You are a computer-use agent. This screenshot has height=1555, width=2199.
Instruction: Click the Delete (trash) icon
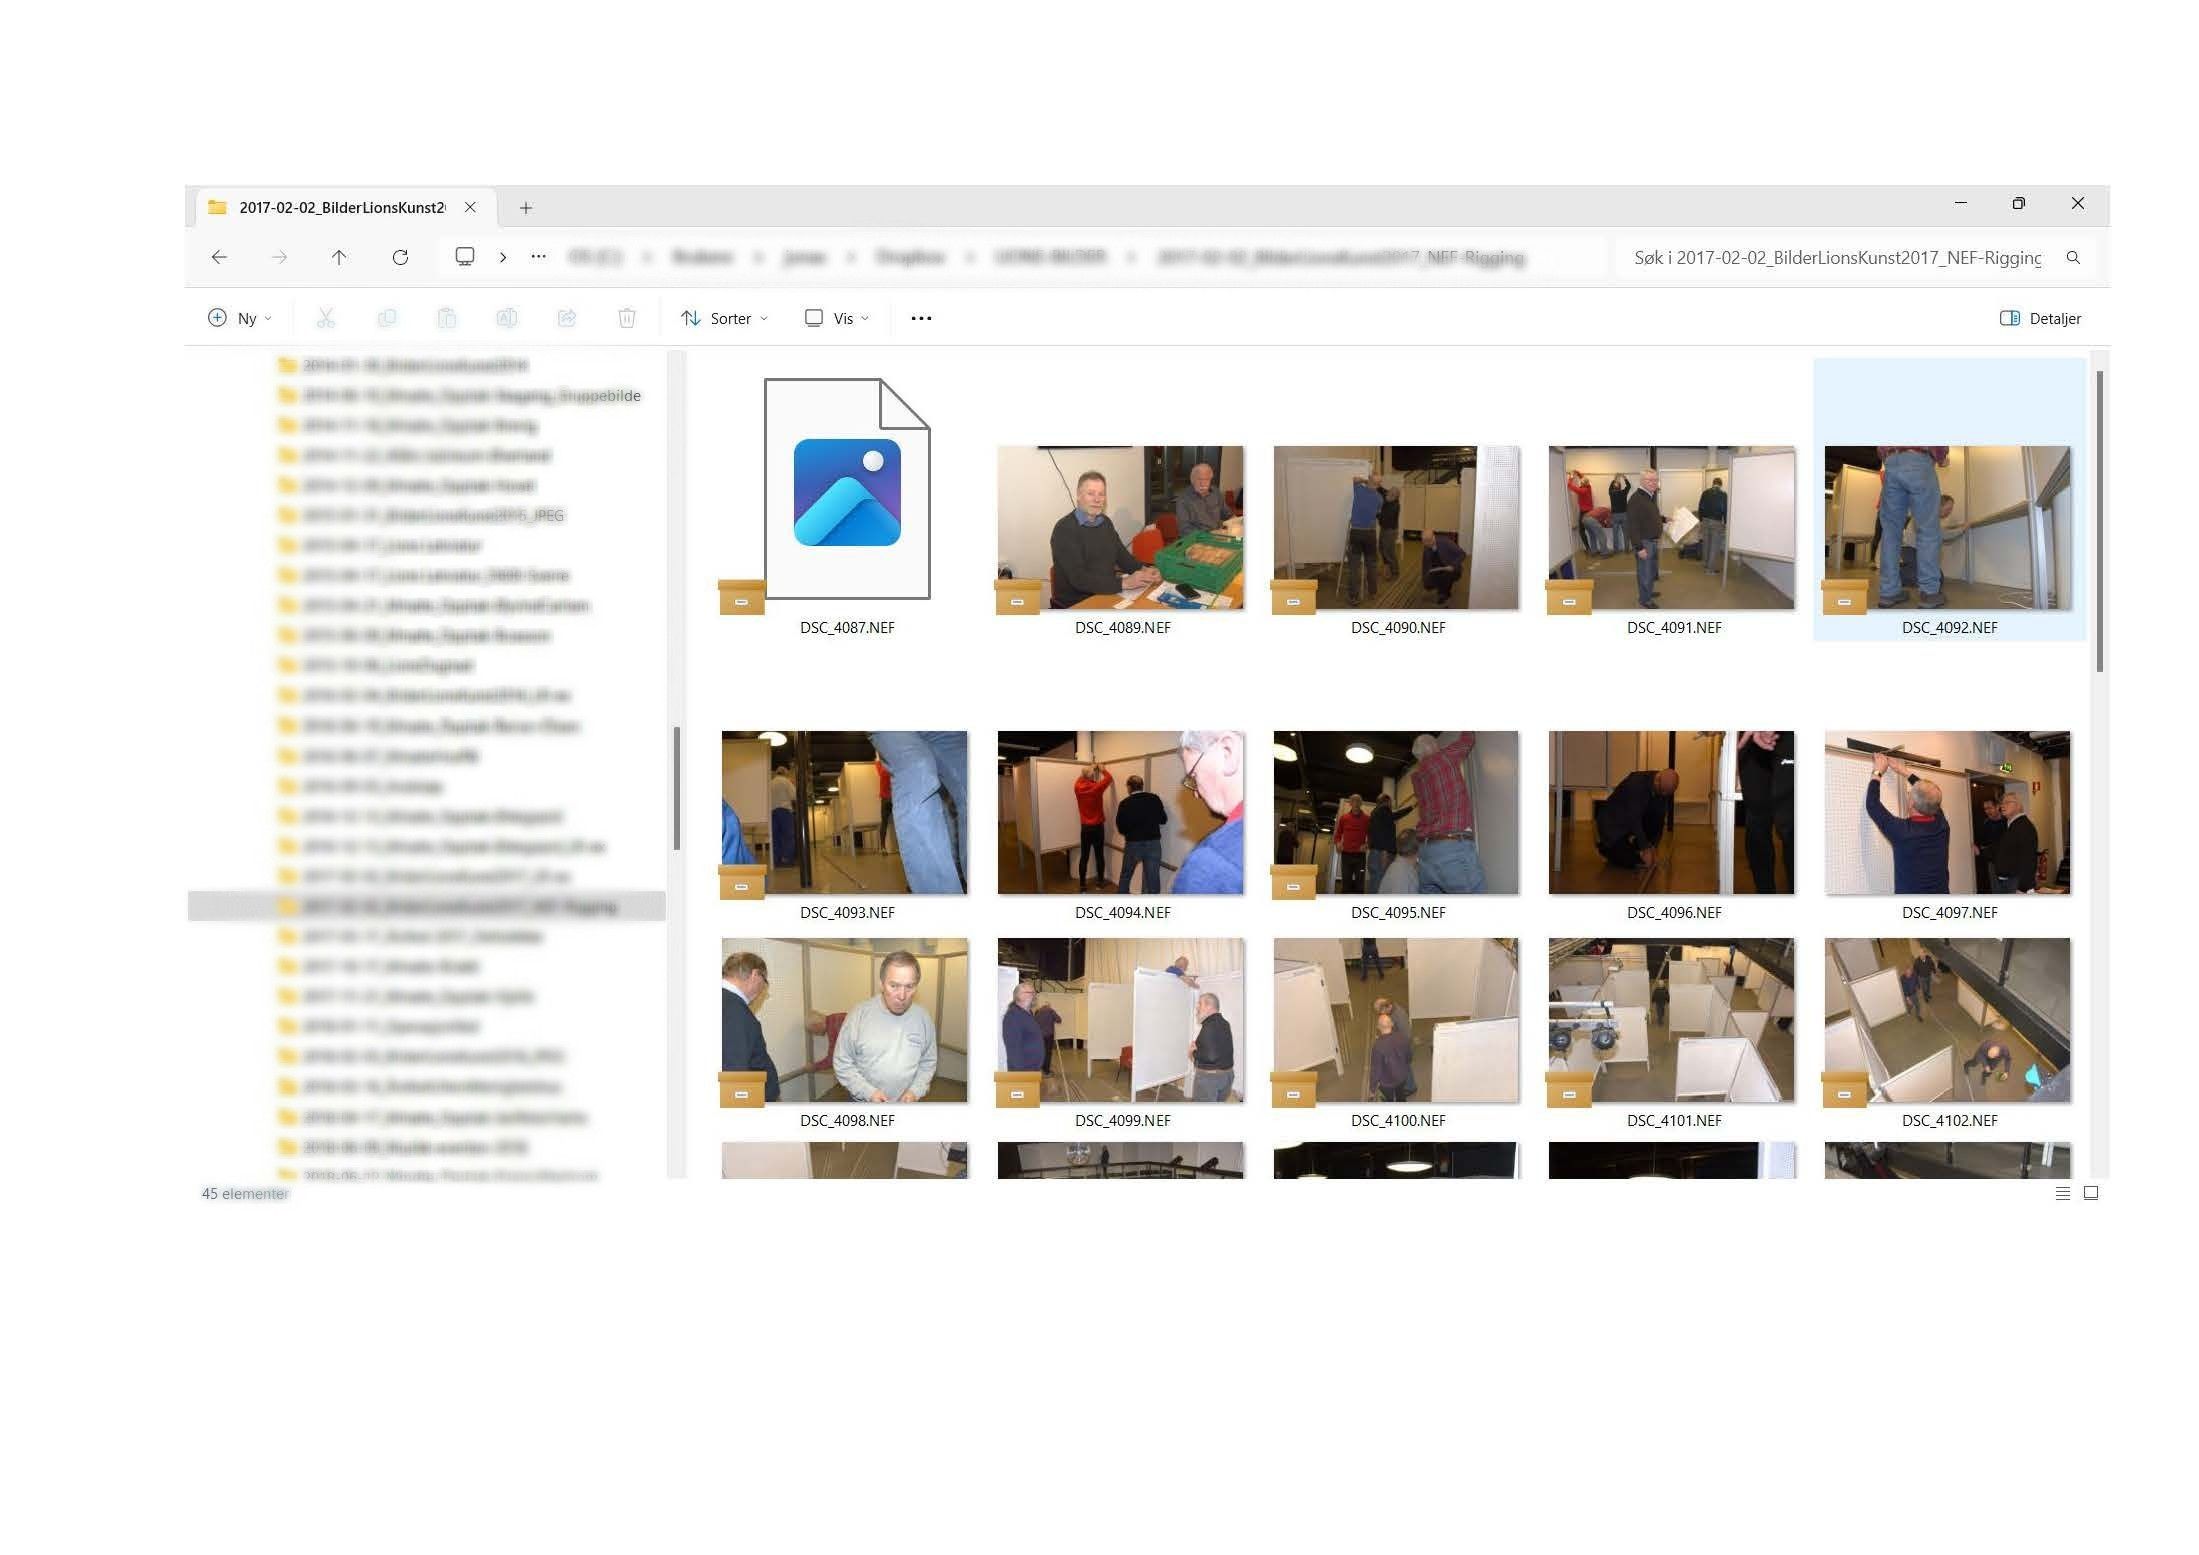click(627, 318)
